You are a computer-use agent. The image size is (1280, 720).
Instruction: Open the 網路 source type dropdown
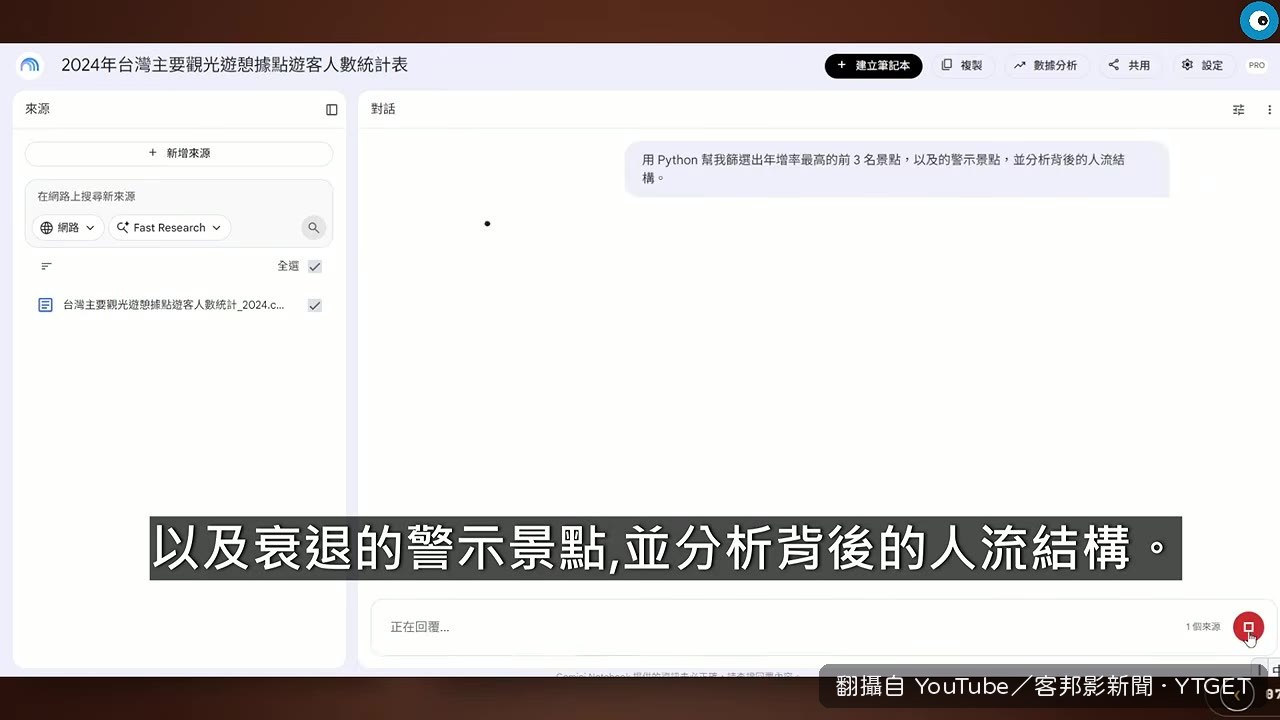(x=68, y=228)
